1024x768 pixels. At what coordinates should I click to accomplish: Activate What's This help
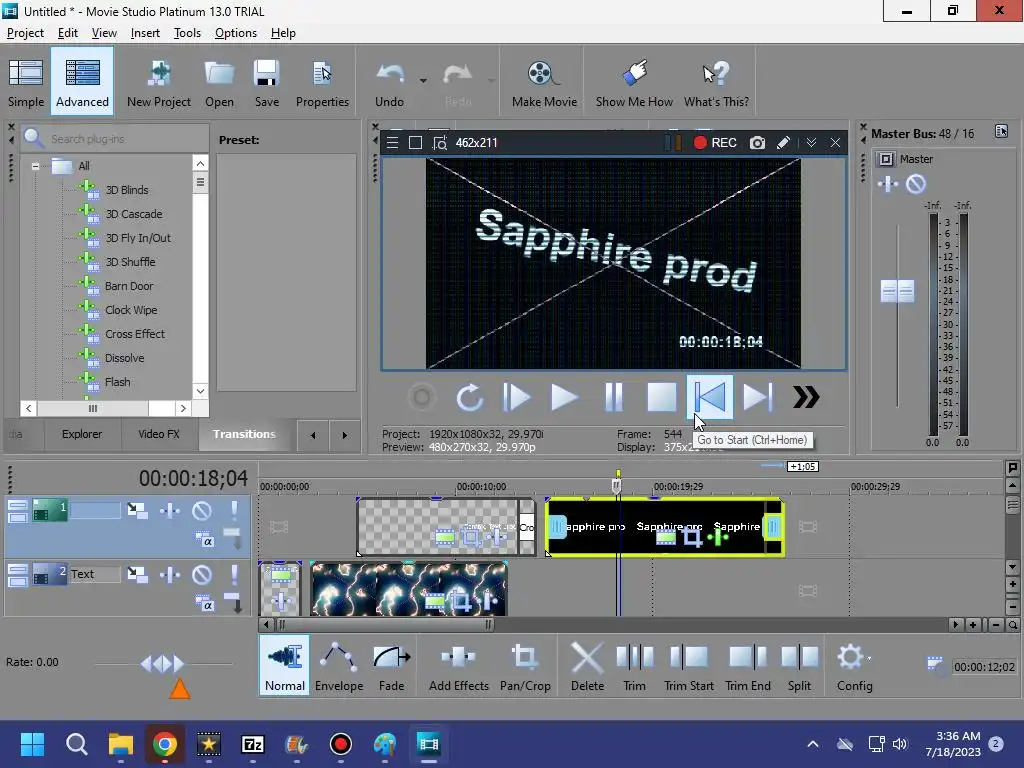tap(716, 82)
